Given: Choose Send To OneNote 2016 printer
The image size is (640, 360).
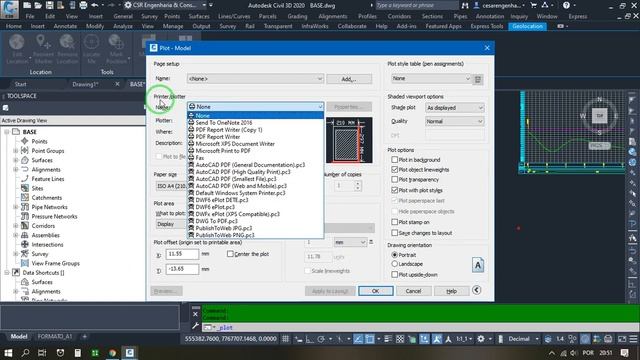Looking at the screenshot, I should [224, 122].
